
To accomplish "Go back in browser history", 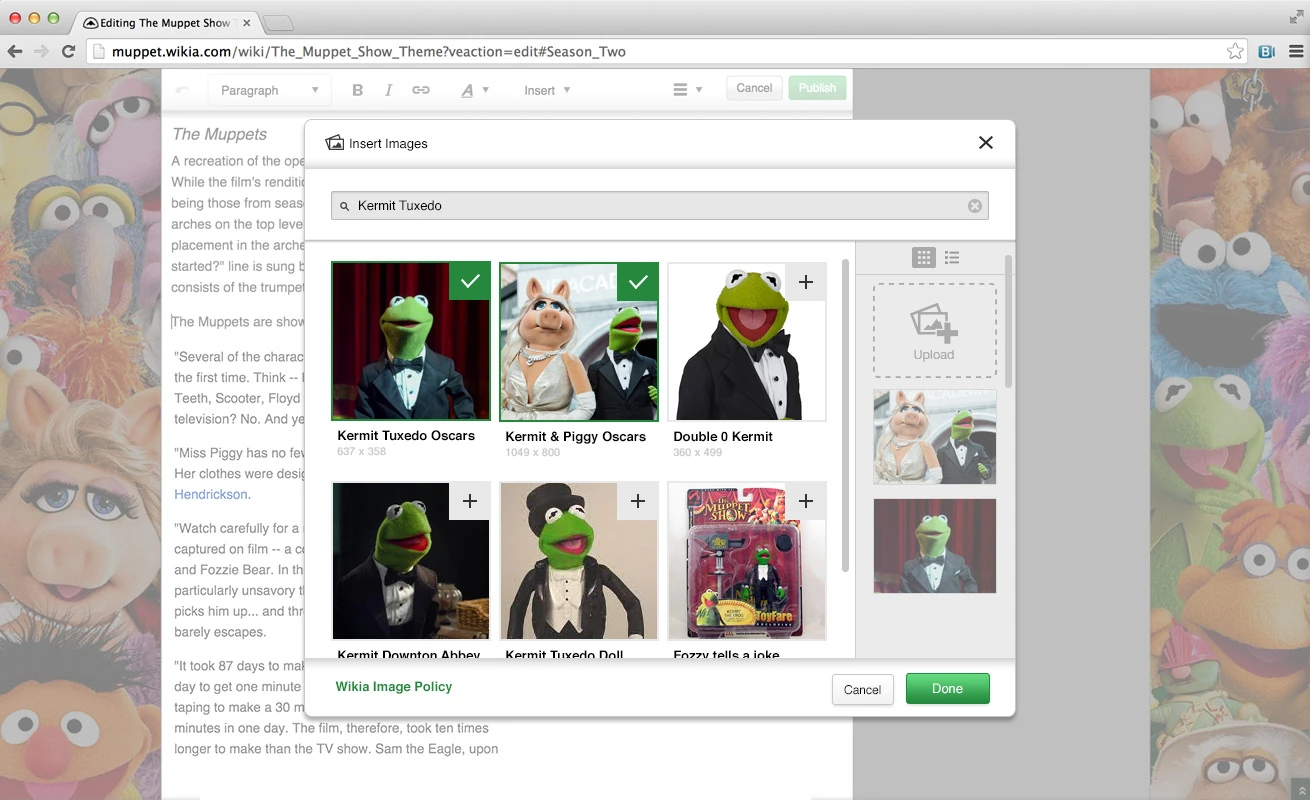I will pos(16,51).
